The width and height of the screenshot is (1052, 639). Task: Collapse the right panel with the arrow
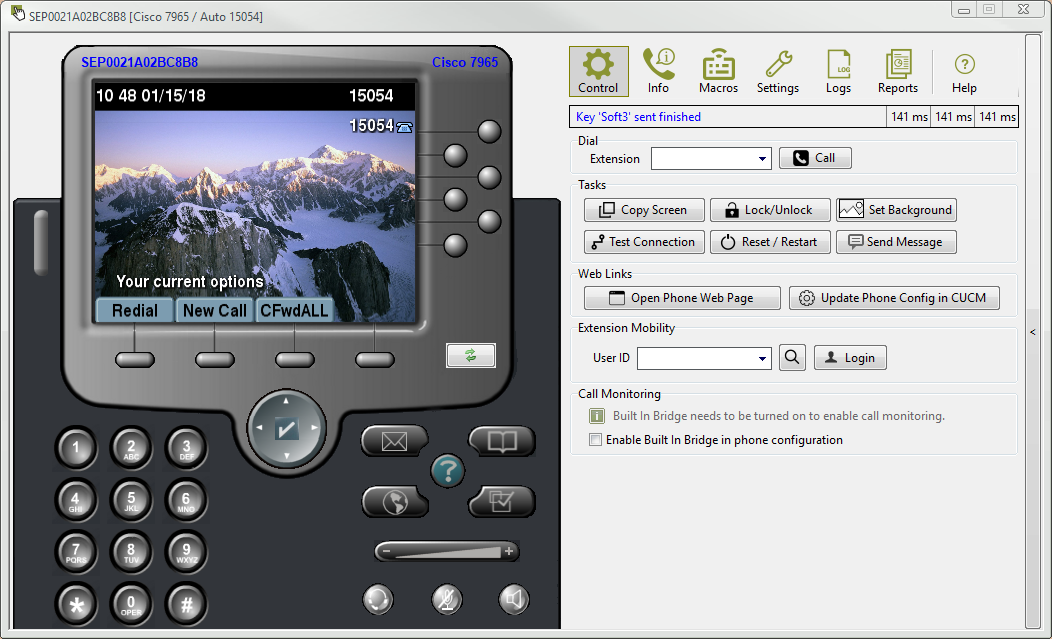[1033, 332]
